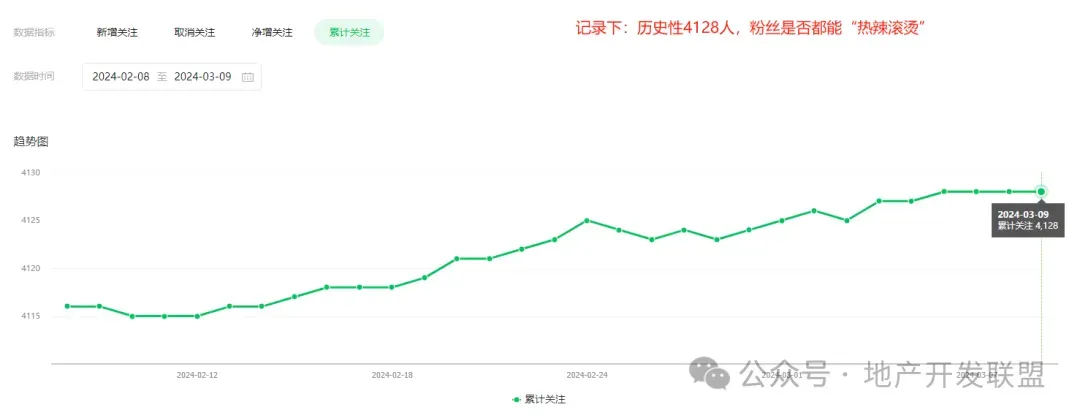1080x418 pixels.
Task: Click the 数据指标 label
Action: (x=34, y=33)
